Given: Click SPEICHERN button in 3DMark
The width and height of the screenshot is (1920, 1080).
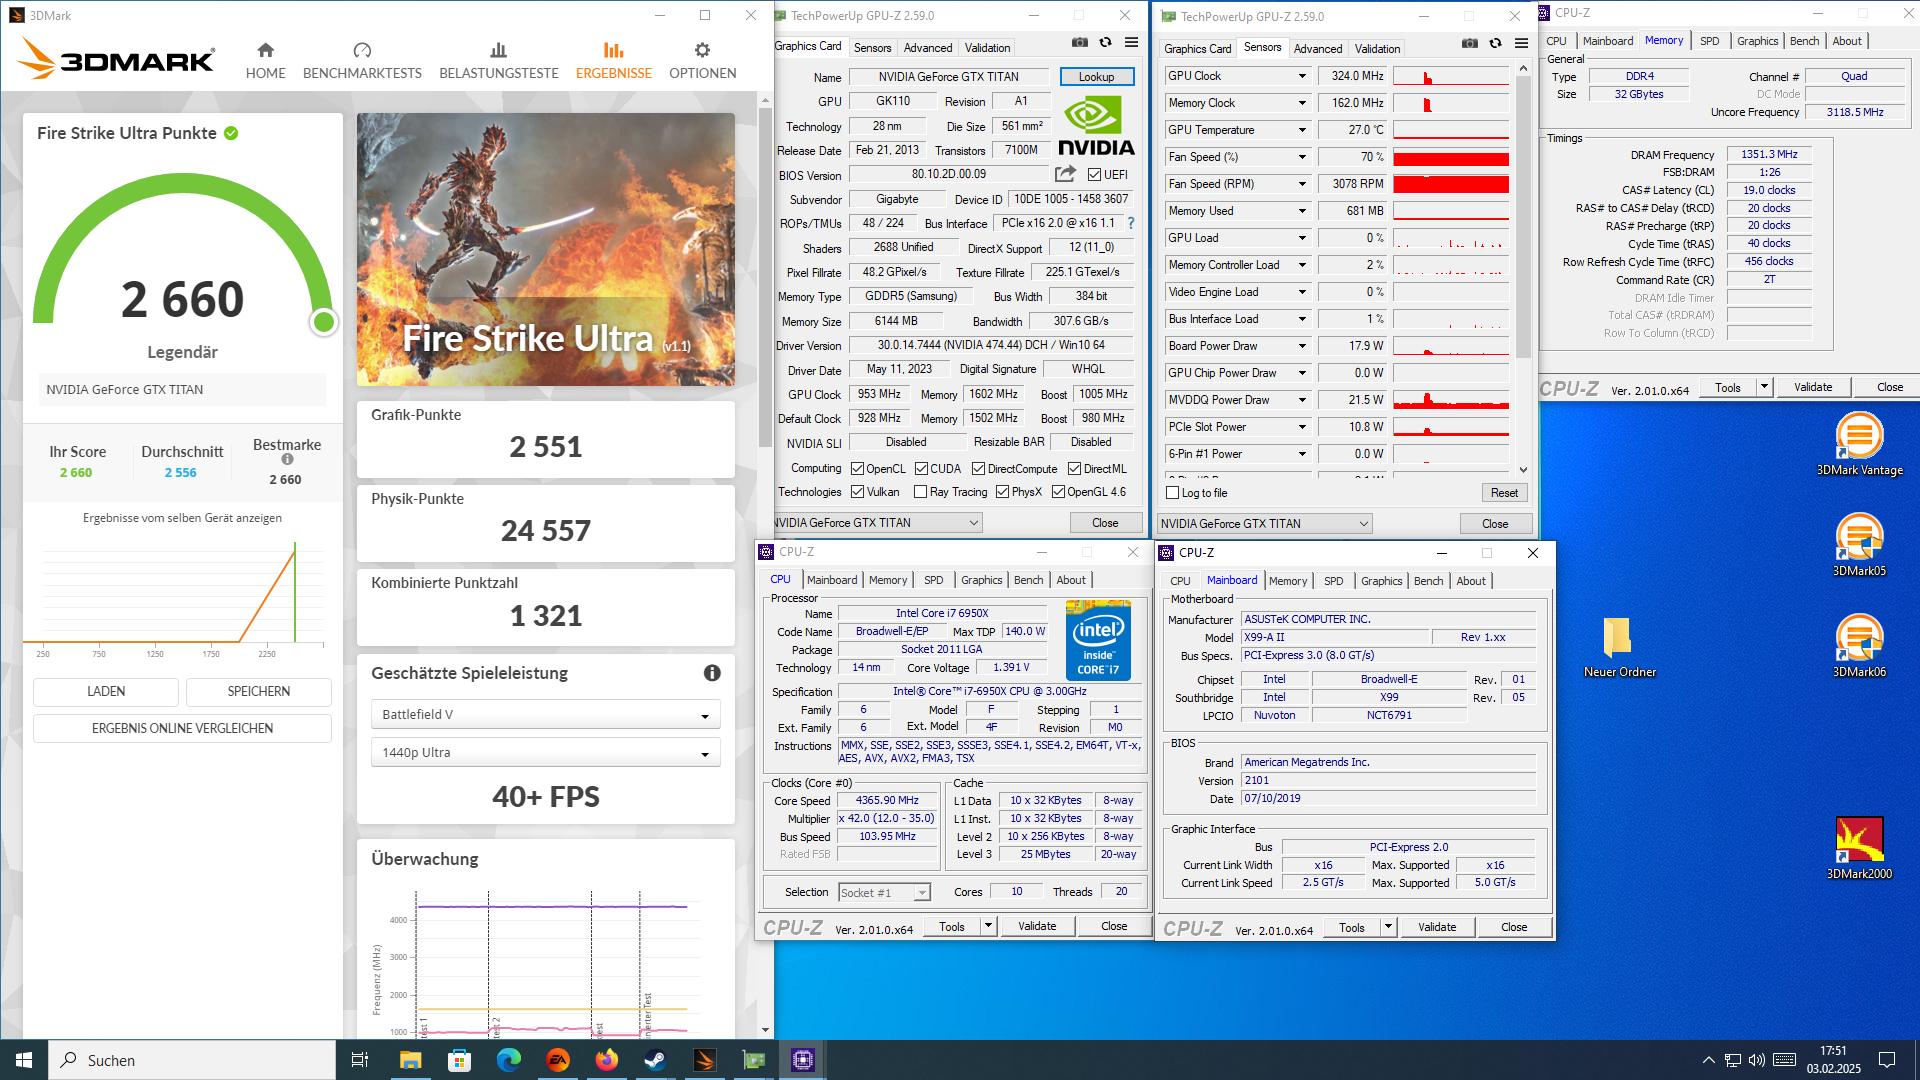Looking at the screenshot, I should [x=259, y=691].
